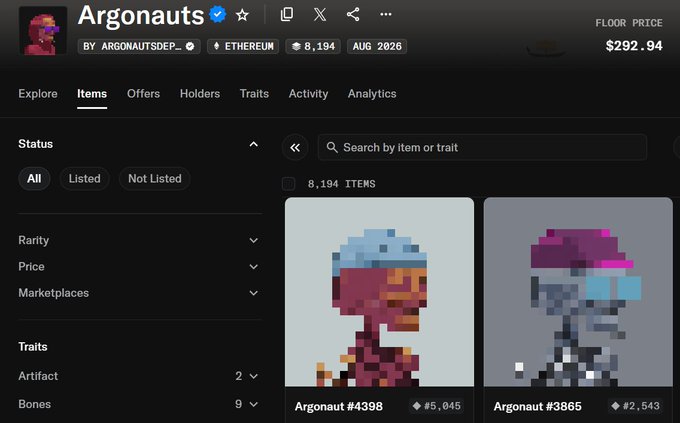The image size is (680, 423).
Task: Go to the Holders tab
Action: click(x=200, y=94)
